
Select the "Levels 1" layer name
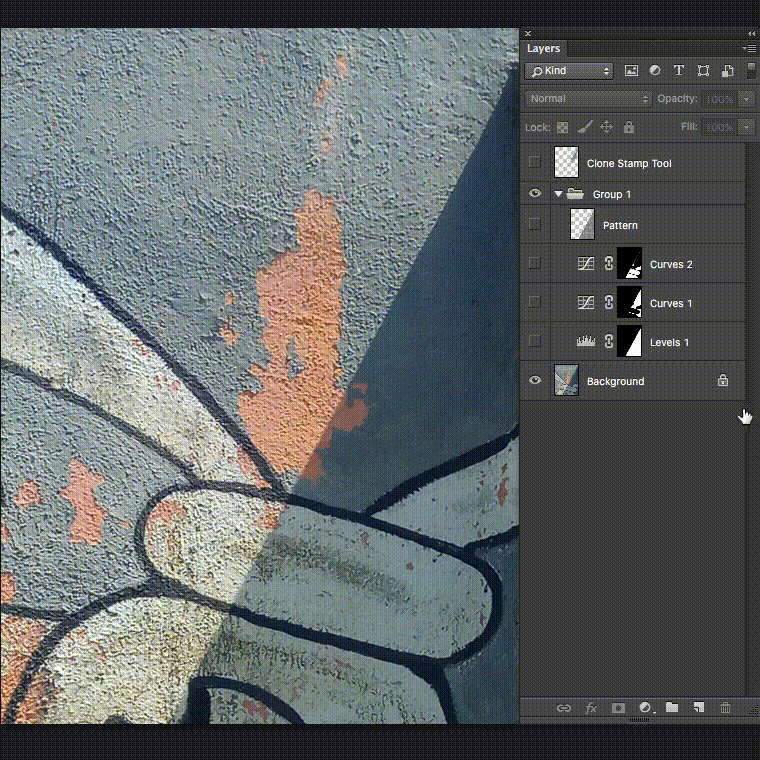tap(669, 342)
